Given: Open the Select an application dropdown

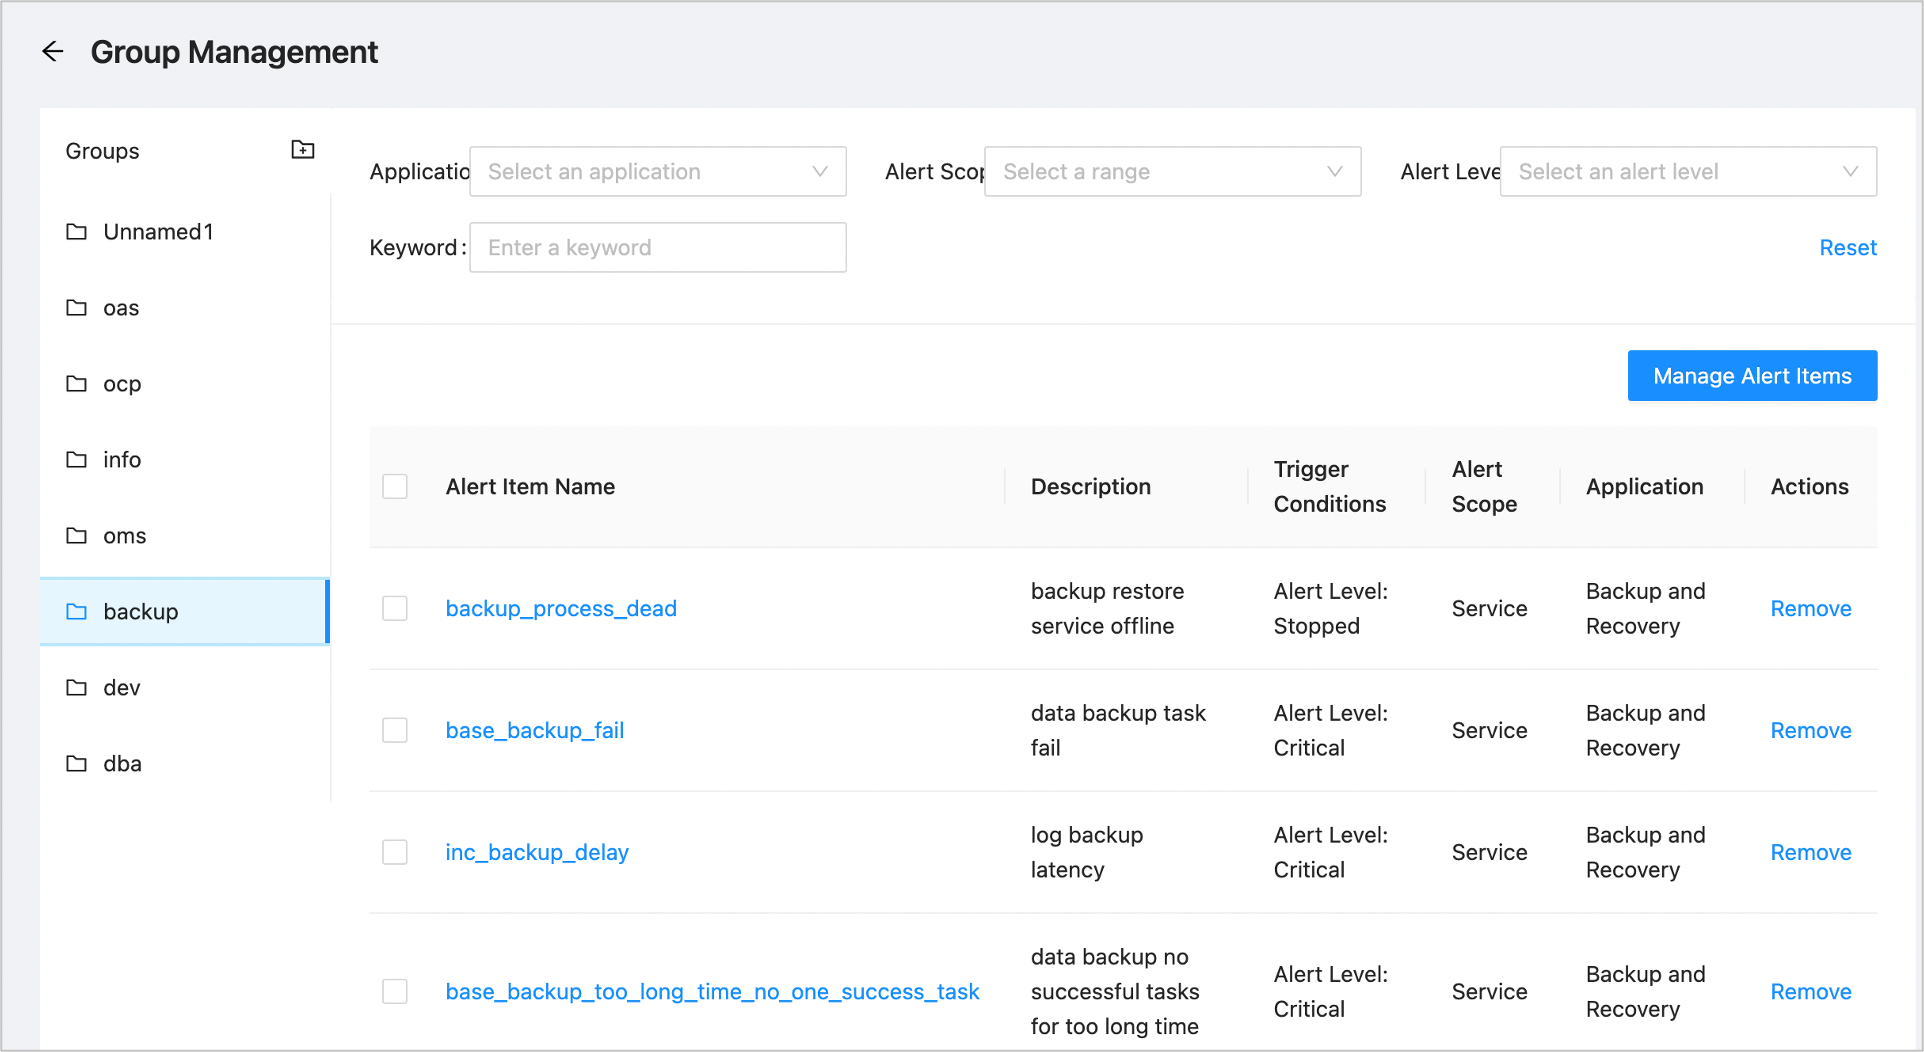Looking at the screenshot, I should (x=657, y=172).
